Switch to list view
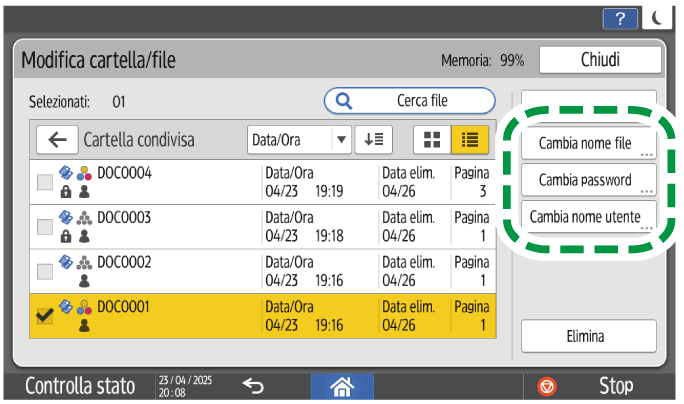The width and height of the screenshot is (684, 404). [x=470, y=140]
